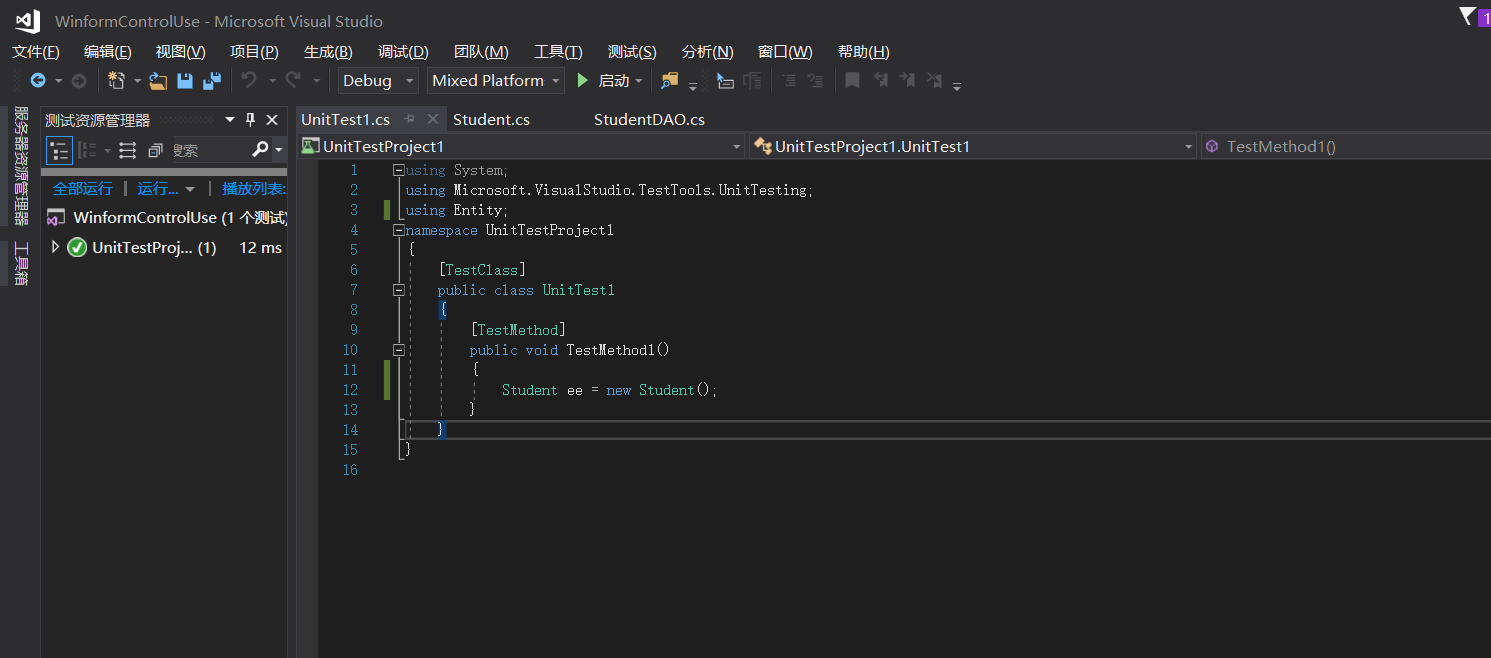Toggle the hierarchy view in Test Explorer
Screen dimensions: 1491x658
click(59, 150)
